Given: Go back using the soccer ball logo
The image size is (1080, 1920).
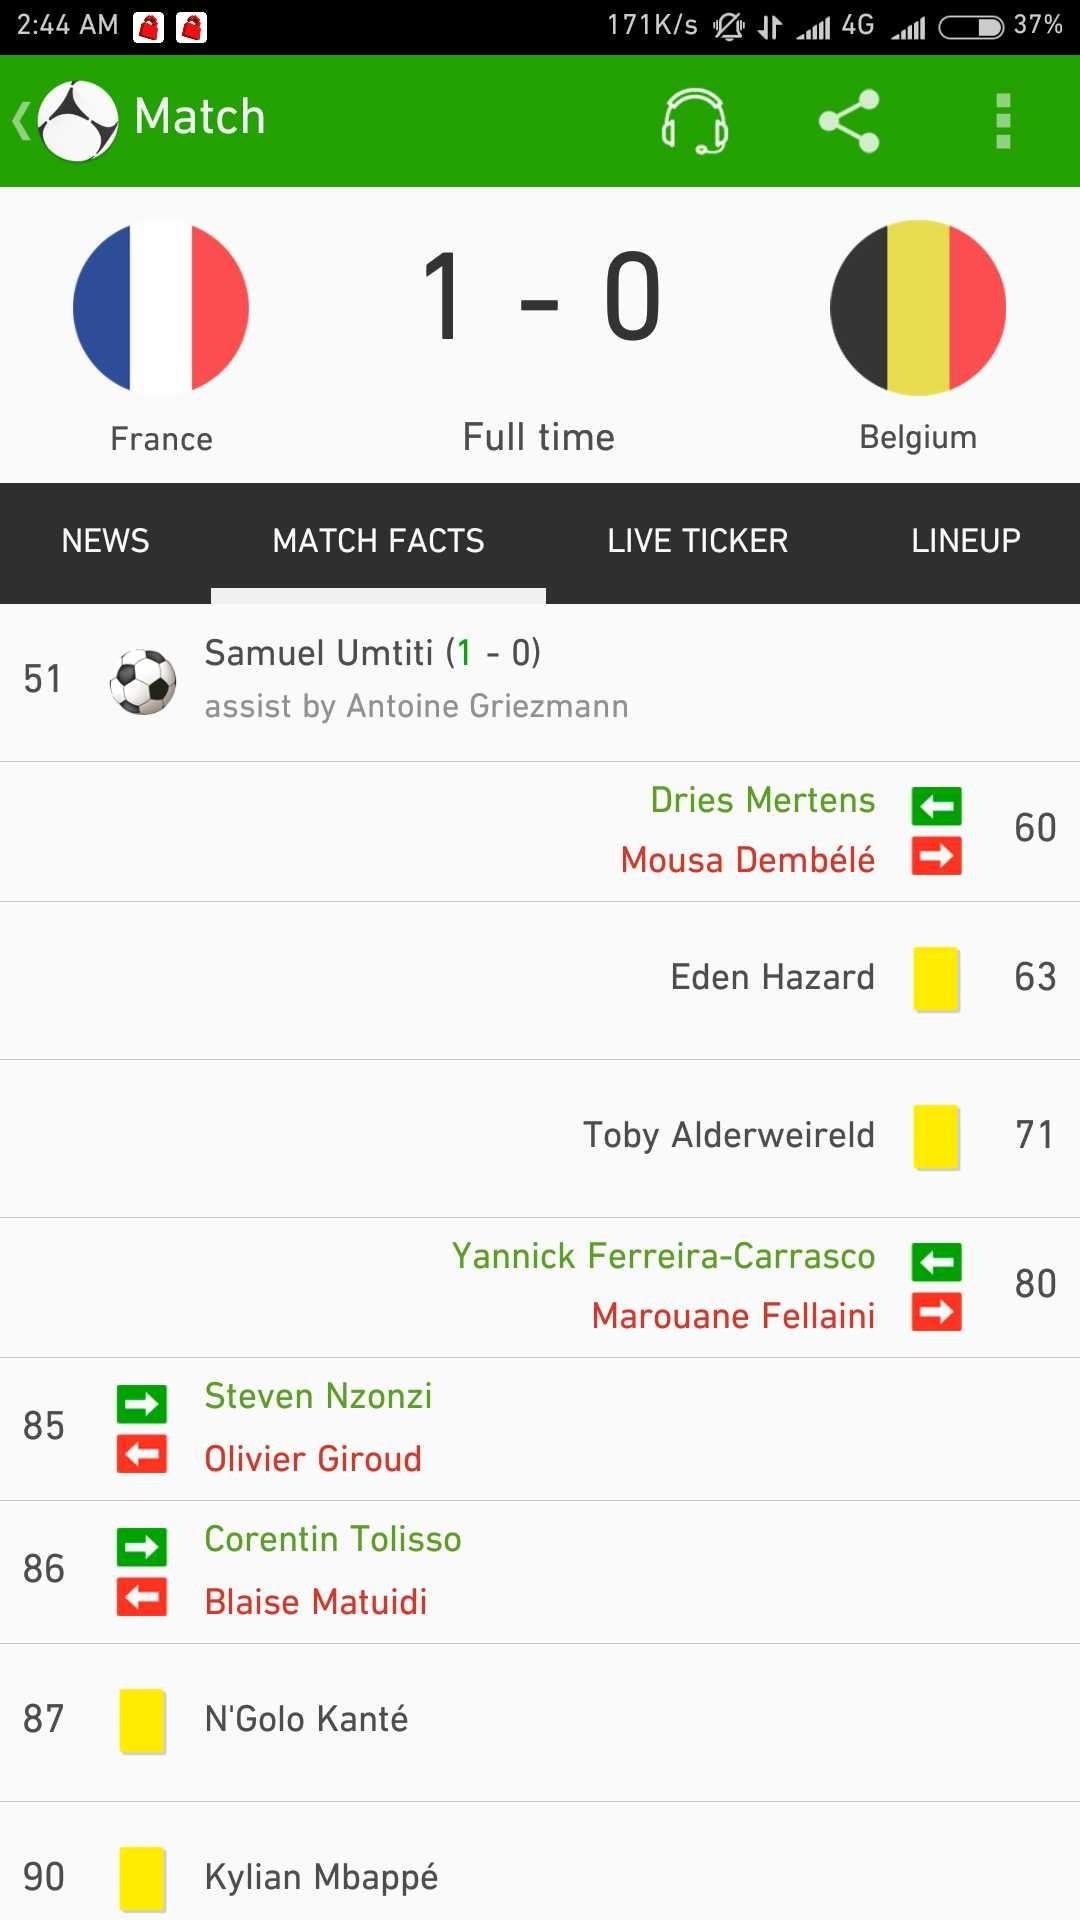Looking at the screenshot, I should [77, 121].
